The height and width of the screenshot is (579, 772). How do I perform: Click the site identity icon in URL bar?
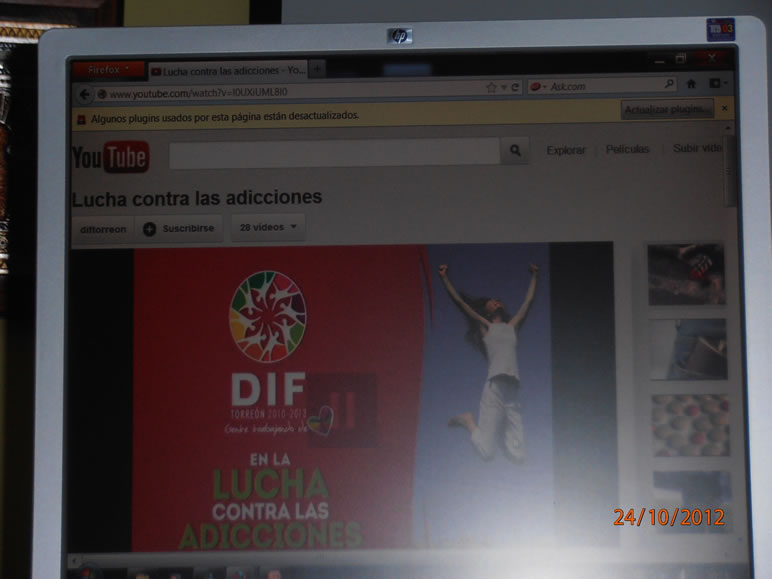101,94
